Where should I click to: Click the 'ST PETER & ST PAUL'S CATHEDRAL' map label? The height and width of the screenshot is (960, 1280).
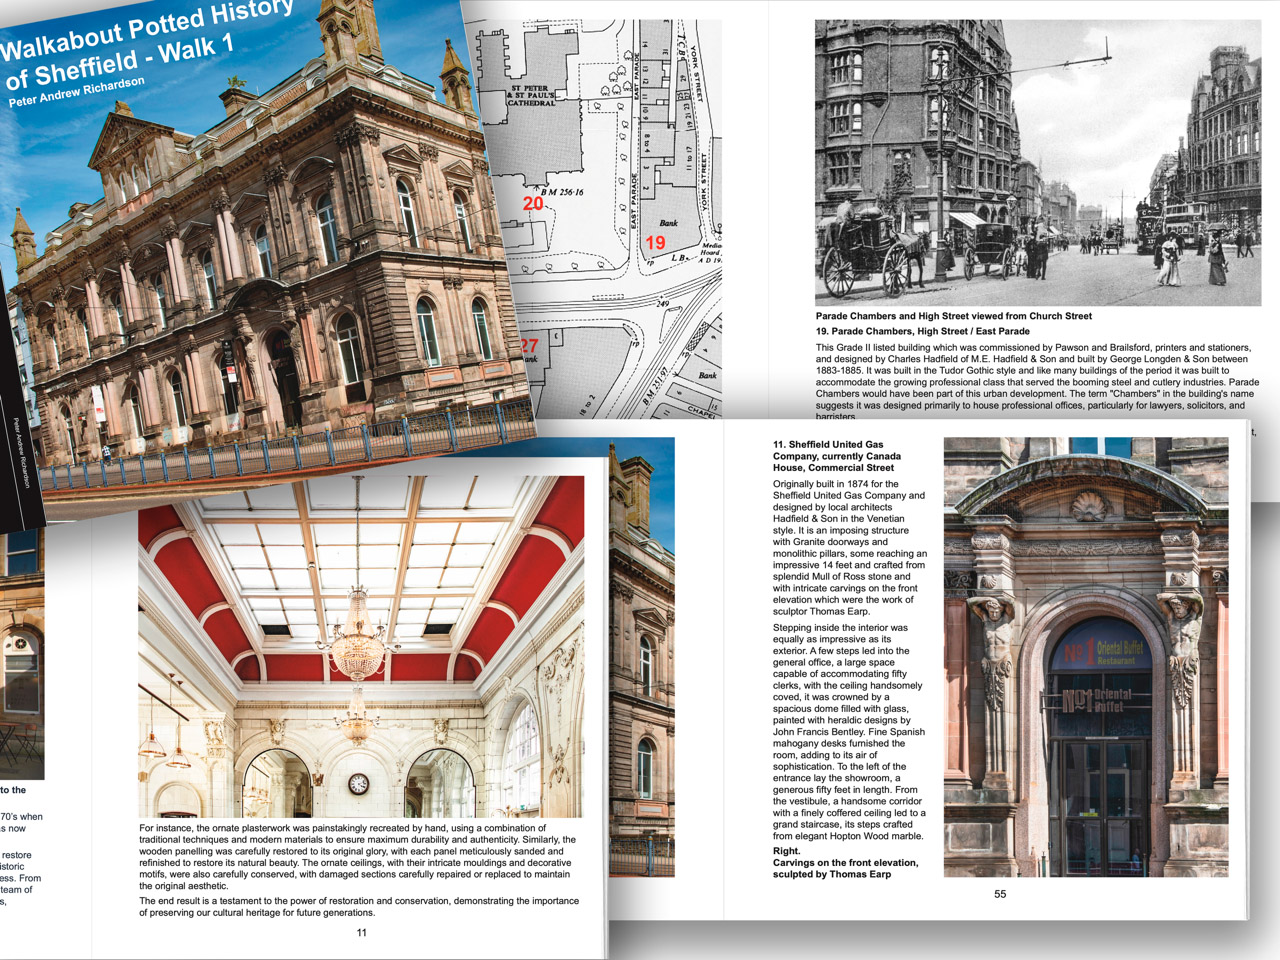(x=532, y=95)
